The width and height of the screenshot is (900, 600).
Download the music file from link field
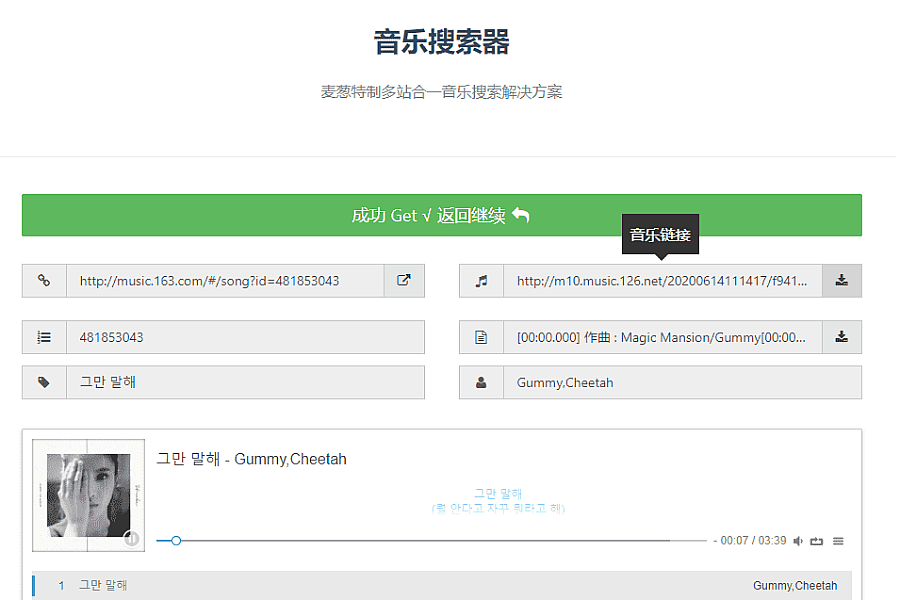841,281
